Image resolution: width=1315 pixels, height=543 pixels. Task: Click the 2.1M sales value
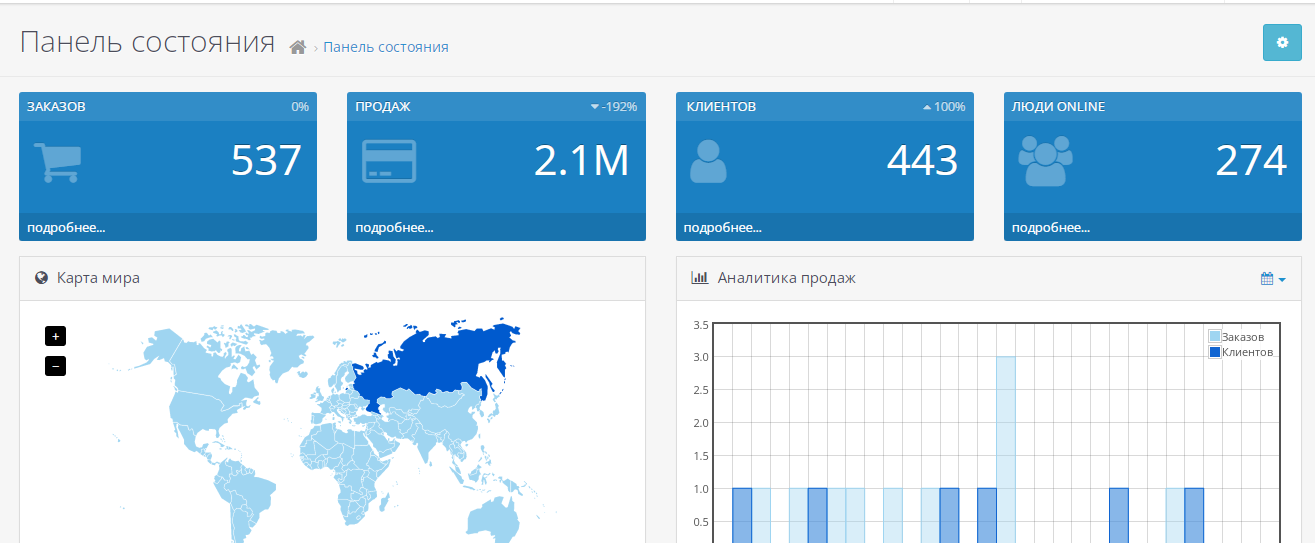click(582, 161)
